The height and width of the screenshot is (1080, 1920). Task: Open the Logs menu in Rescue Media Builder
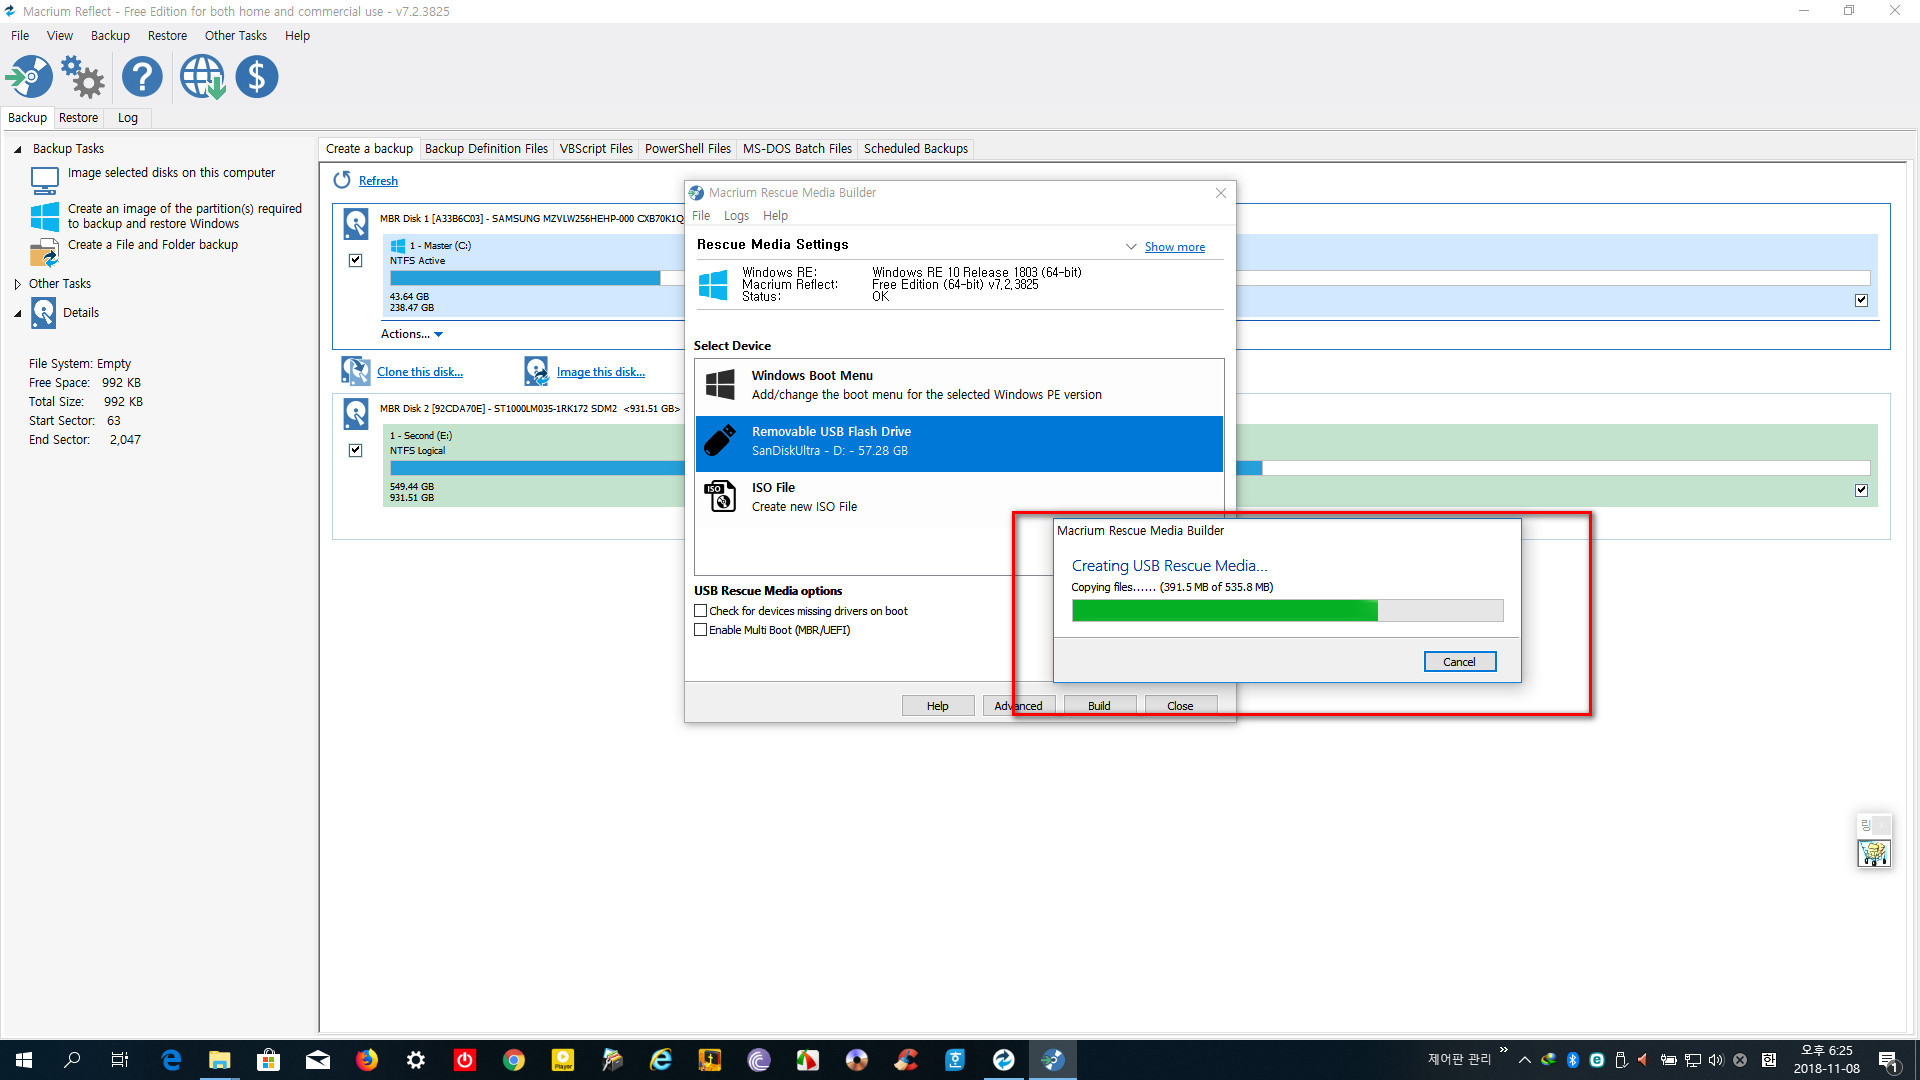[736, 216]
